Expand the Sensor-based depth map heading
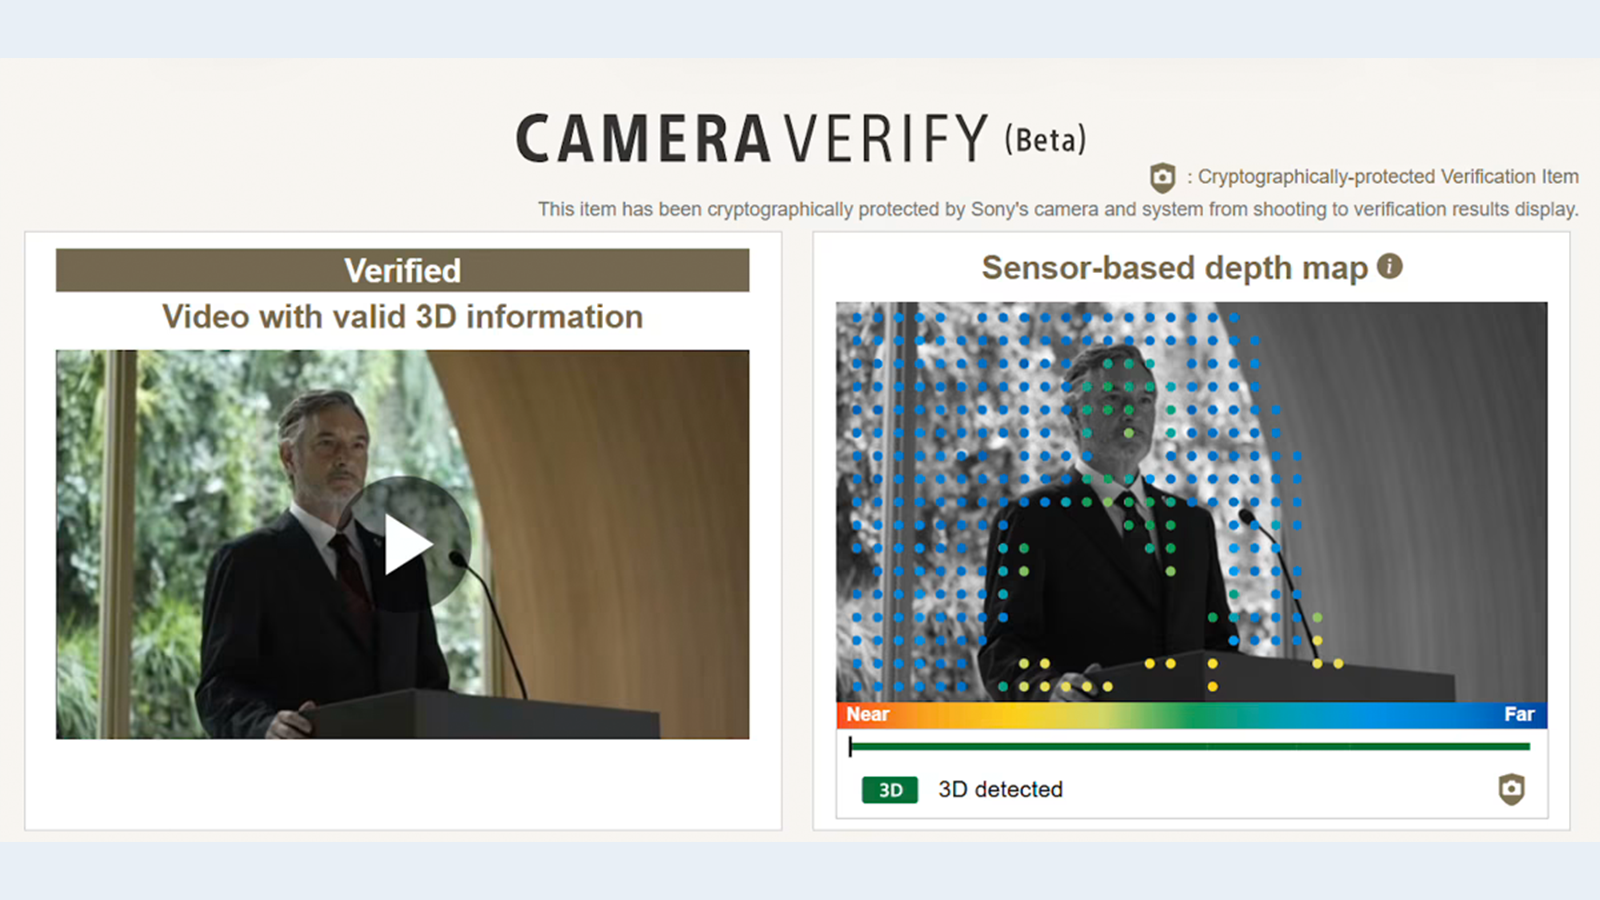Image resolution: width=1600 pixels, height=900 pixels. click(x=1173, y=267)
